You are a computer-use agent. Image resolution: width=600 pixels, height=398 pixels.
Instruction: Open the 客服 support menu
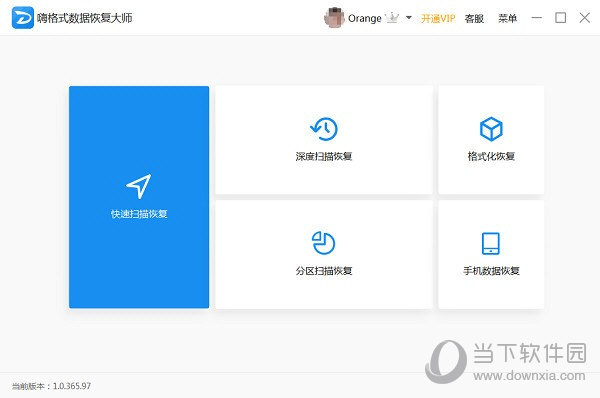(x=474, y=18)
